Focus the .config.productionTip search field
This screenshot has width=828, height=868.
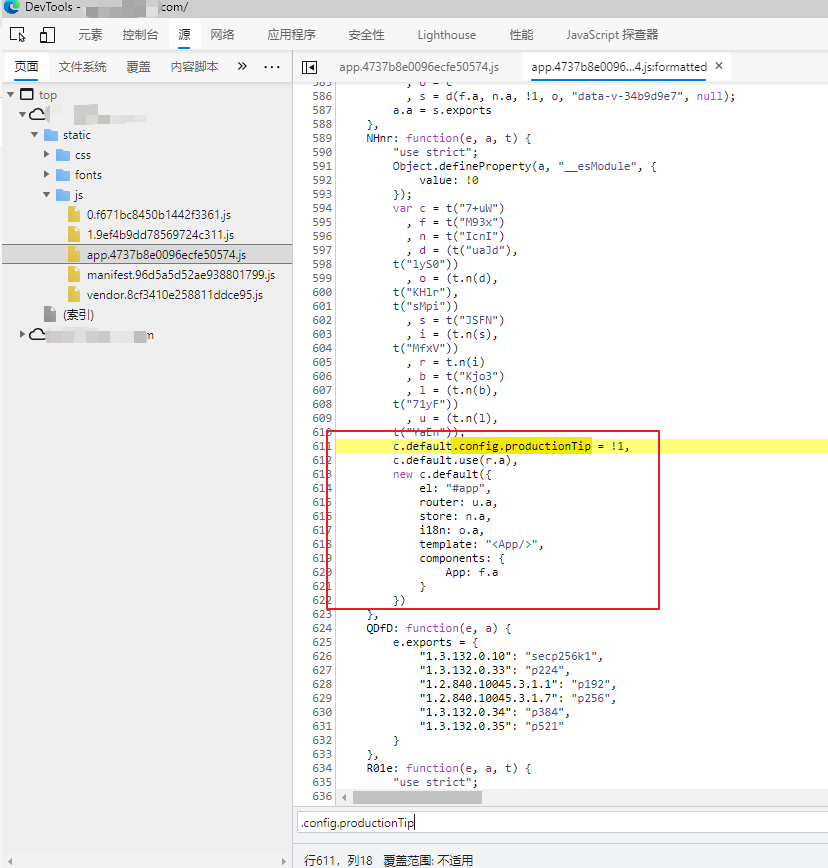click(x=562, y=823)
